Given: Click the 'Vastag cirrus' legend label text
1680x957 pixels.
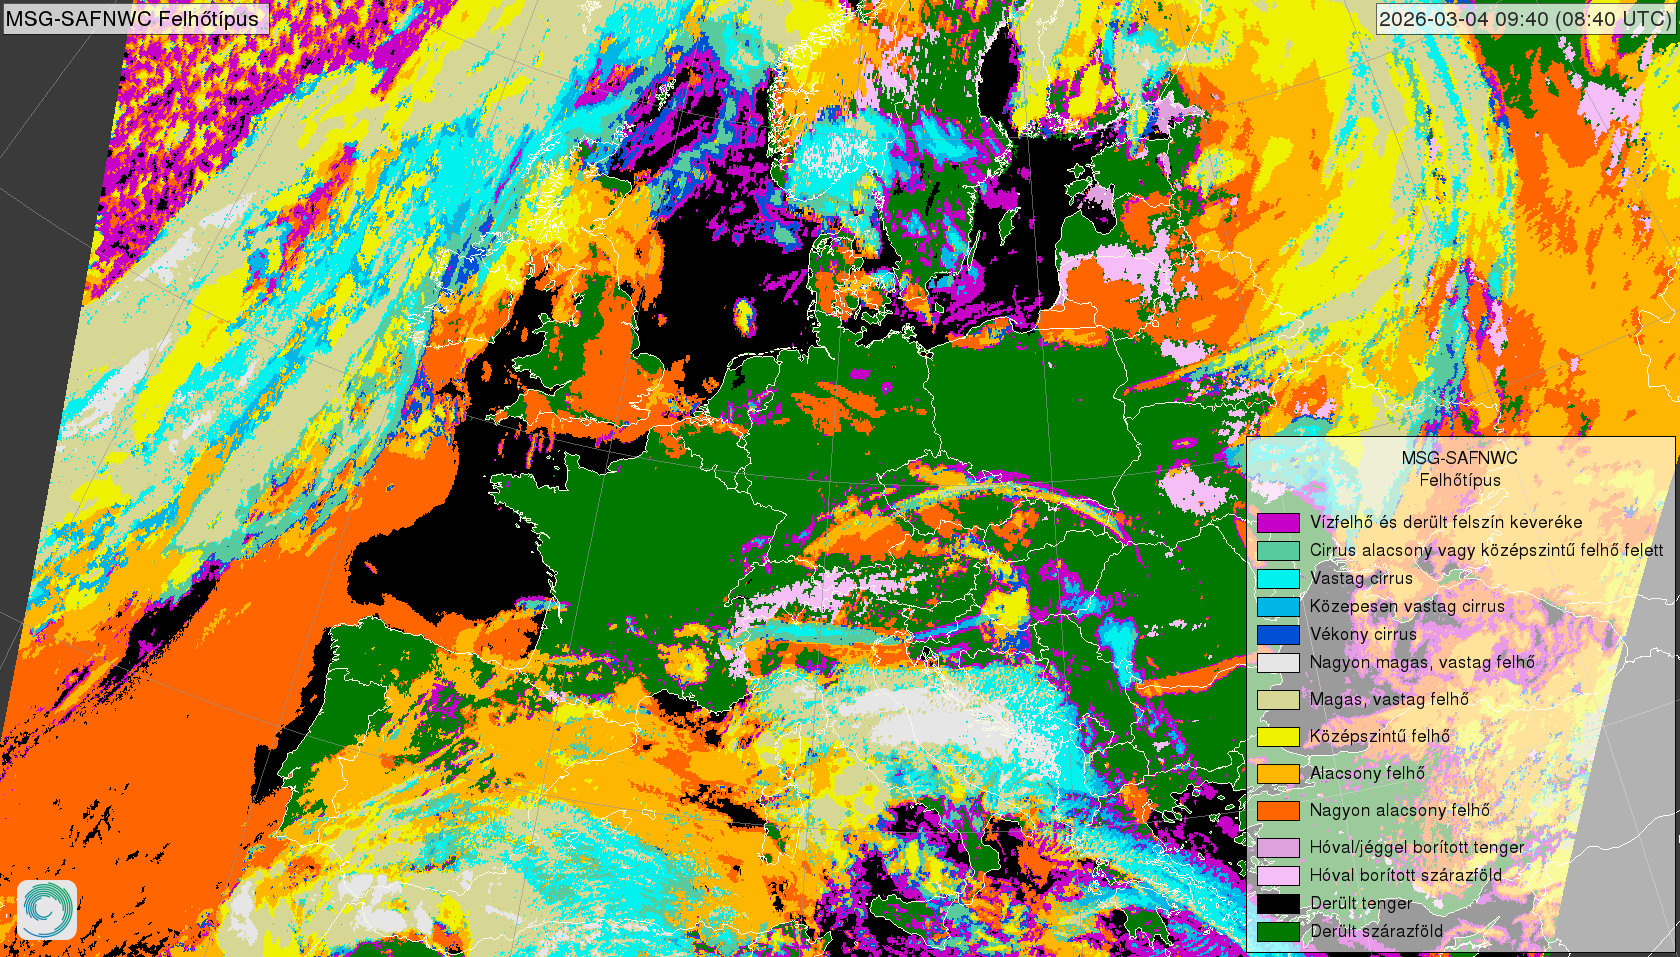Looking at the screenshot, I should tap(1361, 579).
